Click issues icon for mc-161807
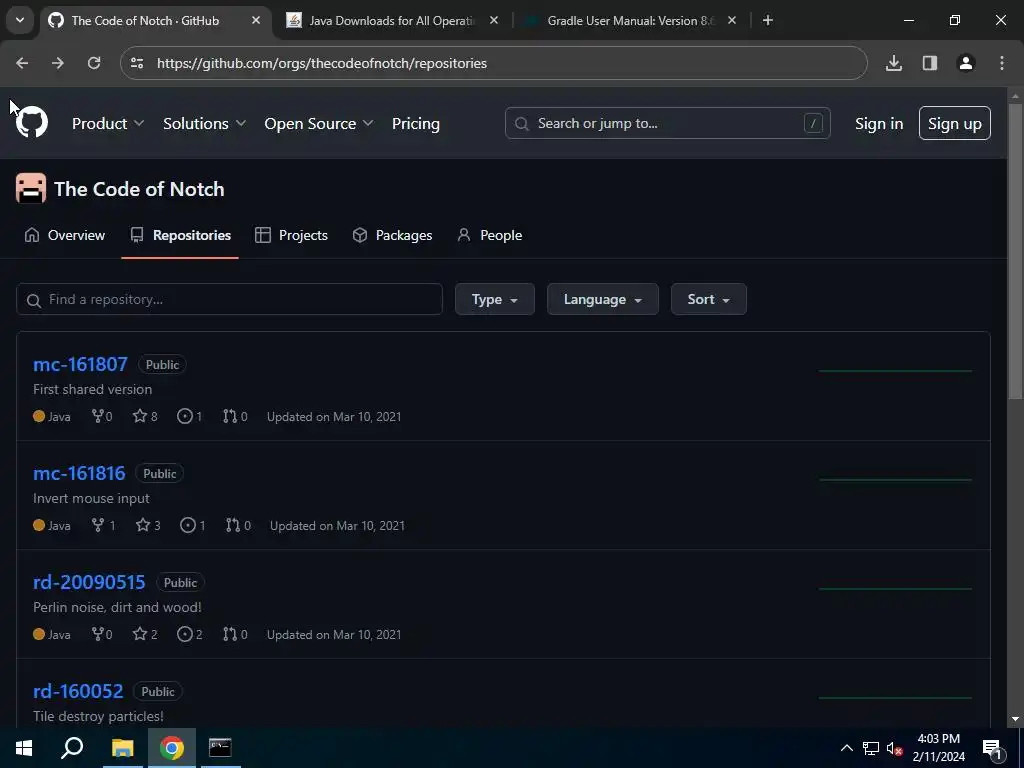 (x=185, y=416)
